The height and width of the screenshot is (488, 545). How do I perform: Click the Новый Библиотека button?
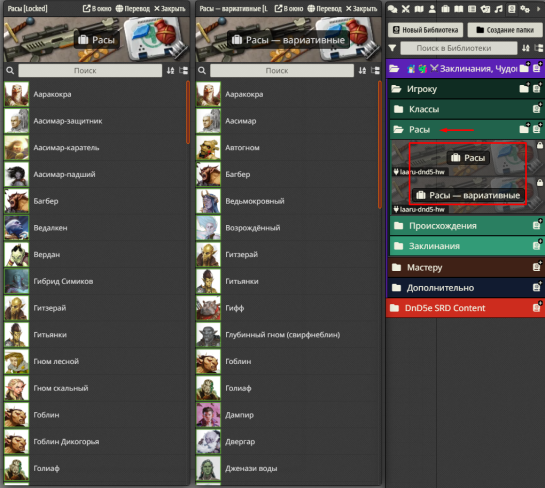click(426, 30)
